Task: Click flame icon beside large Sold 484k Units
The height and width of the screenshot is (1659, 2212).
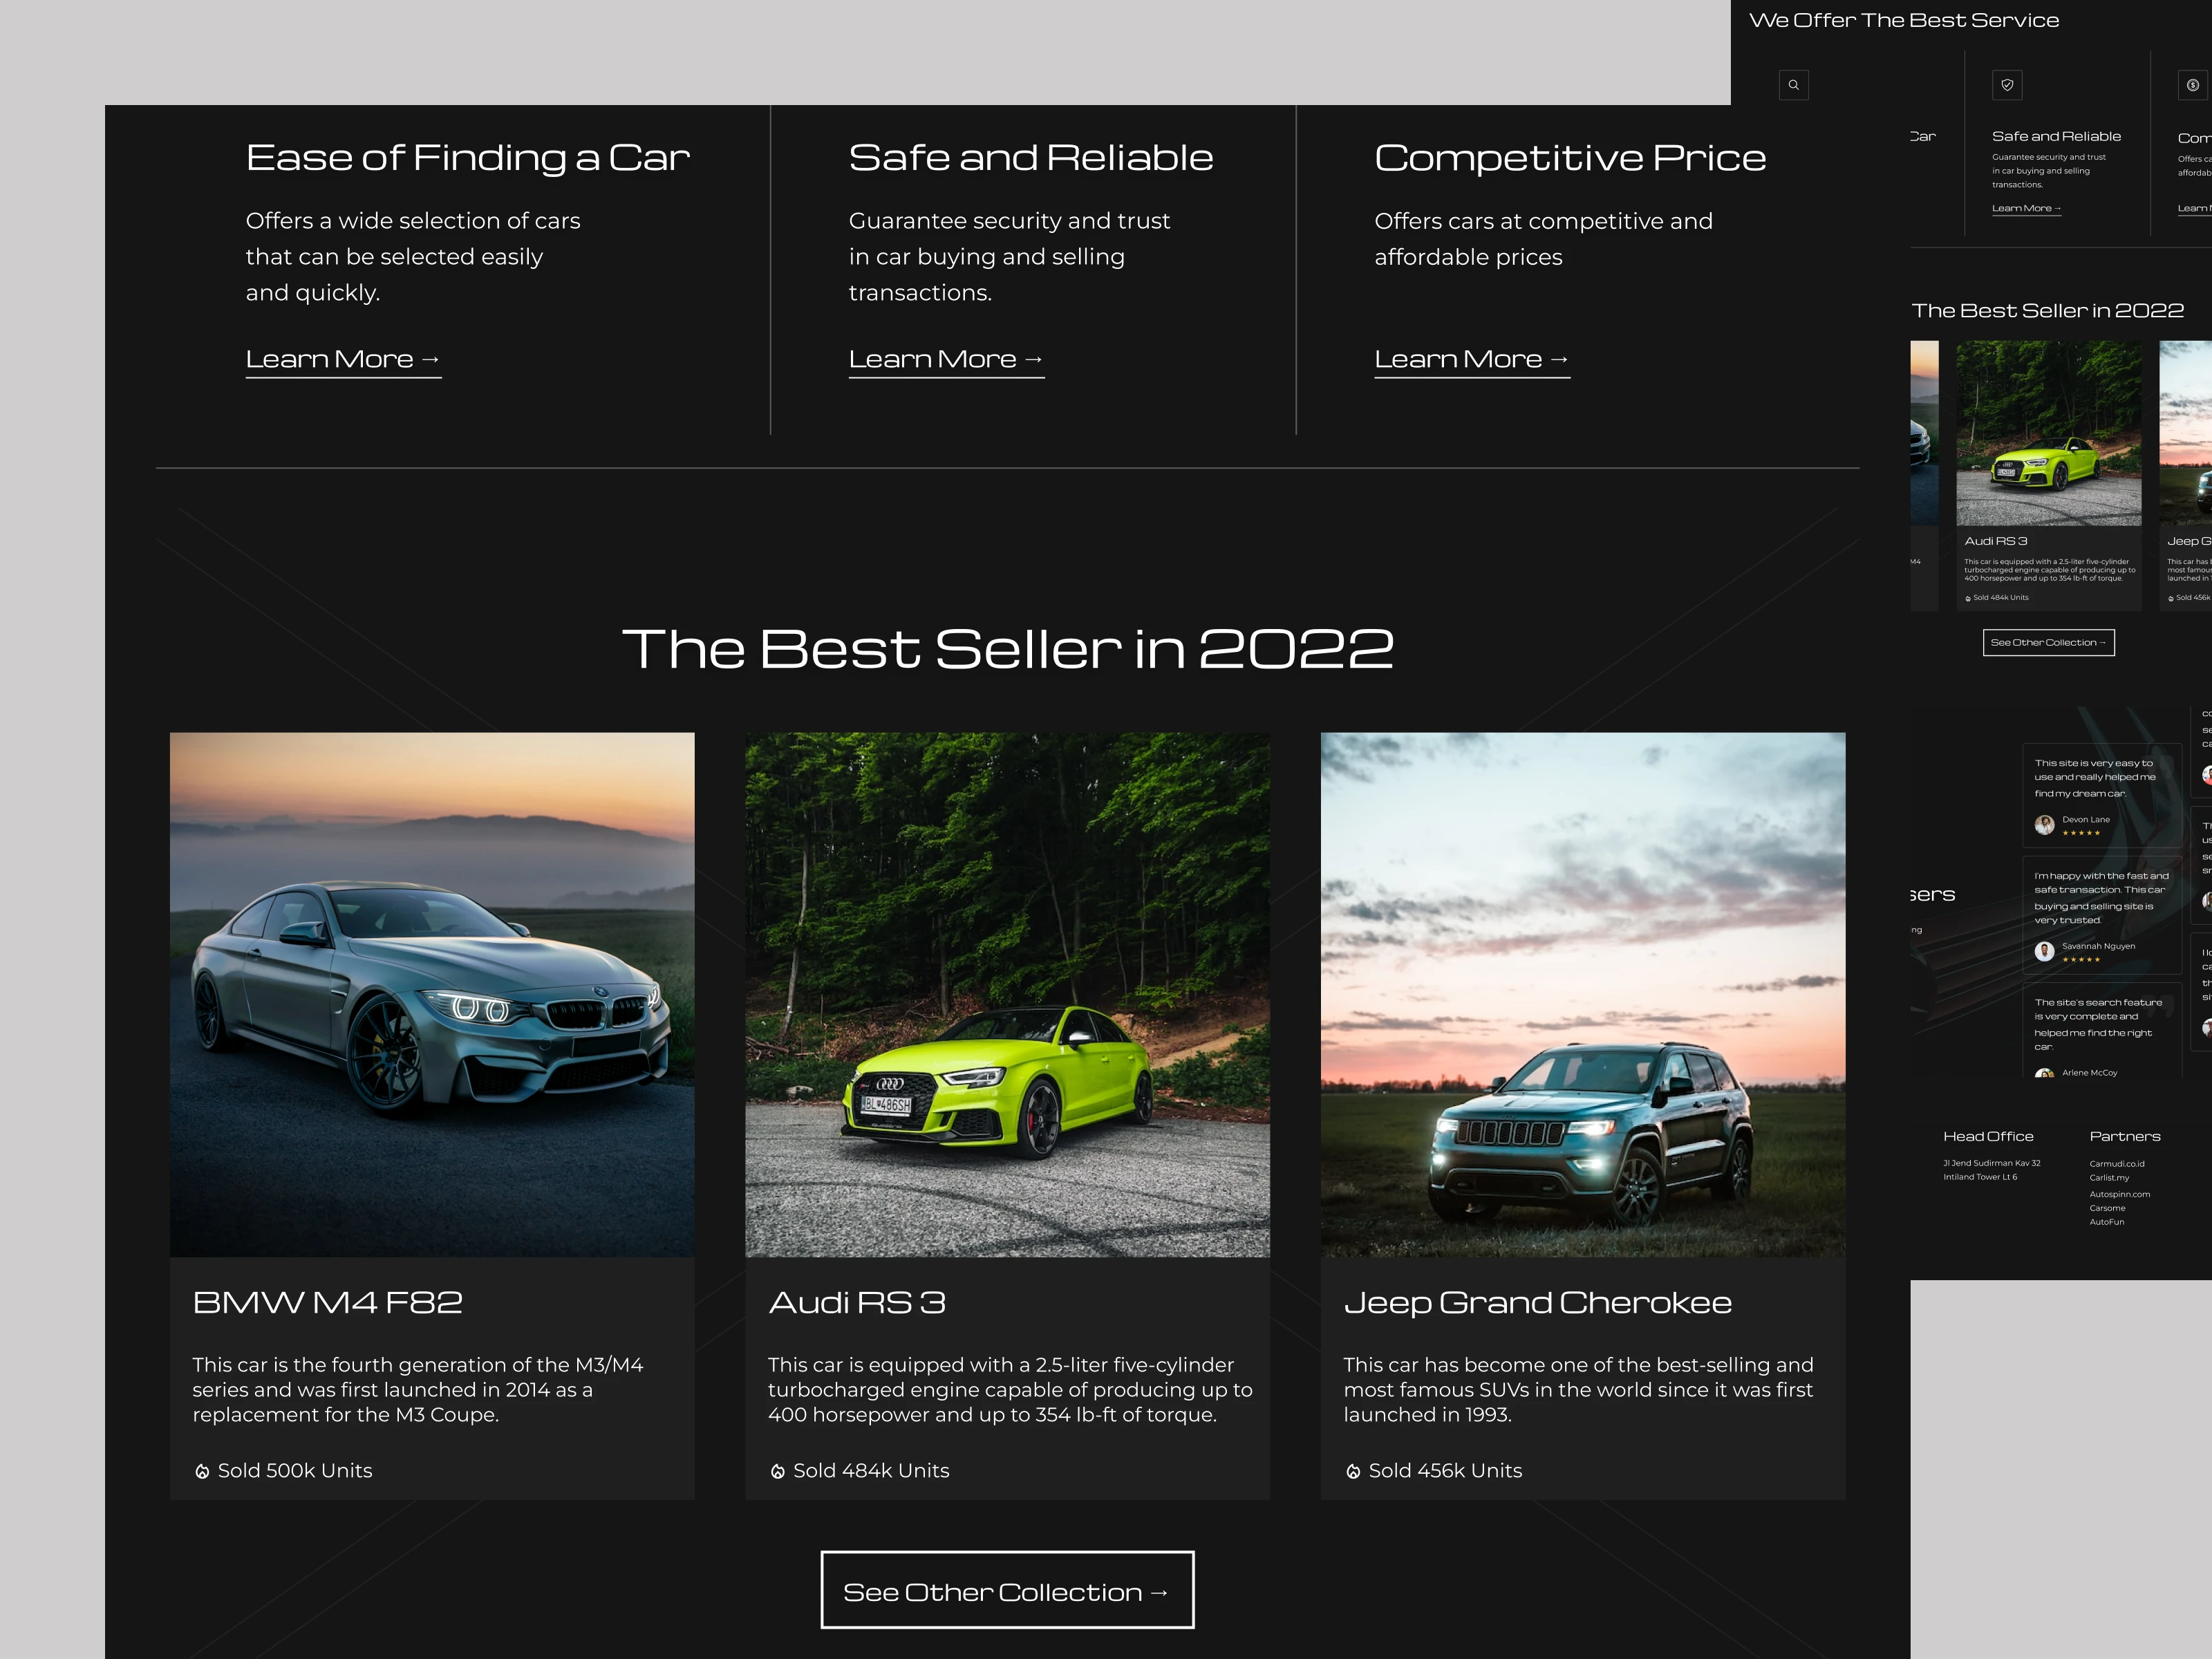Action: [x=778, y=1471]
